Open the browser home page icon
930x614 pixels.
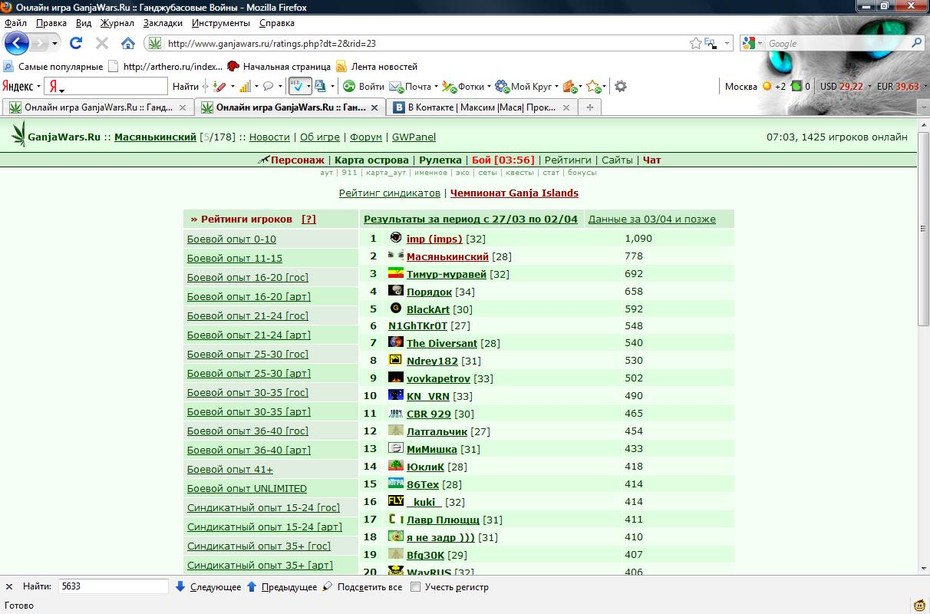tap(128, 43)
